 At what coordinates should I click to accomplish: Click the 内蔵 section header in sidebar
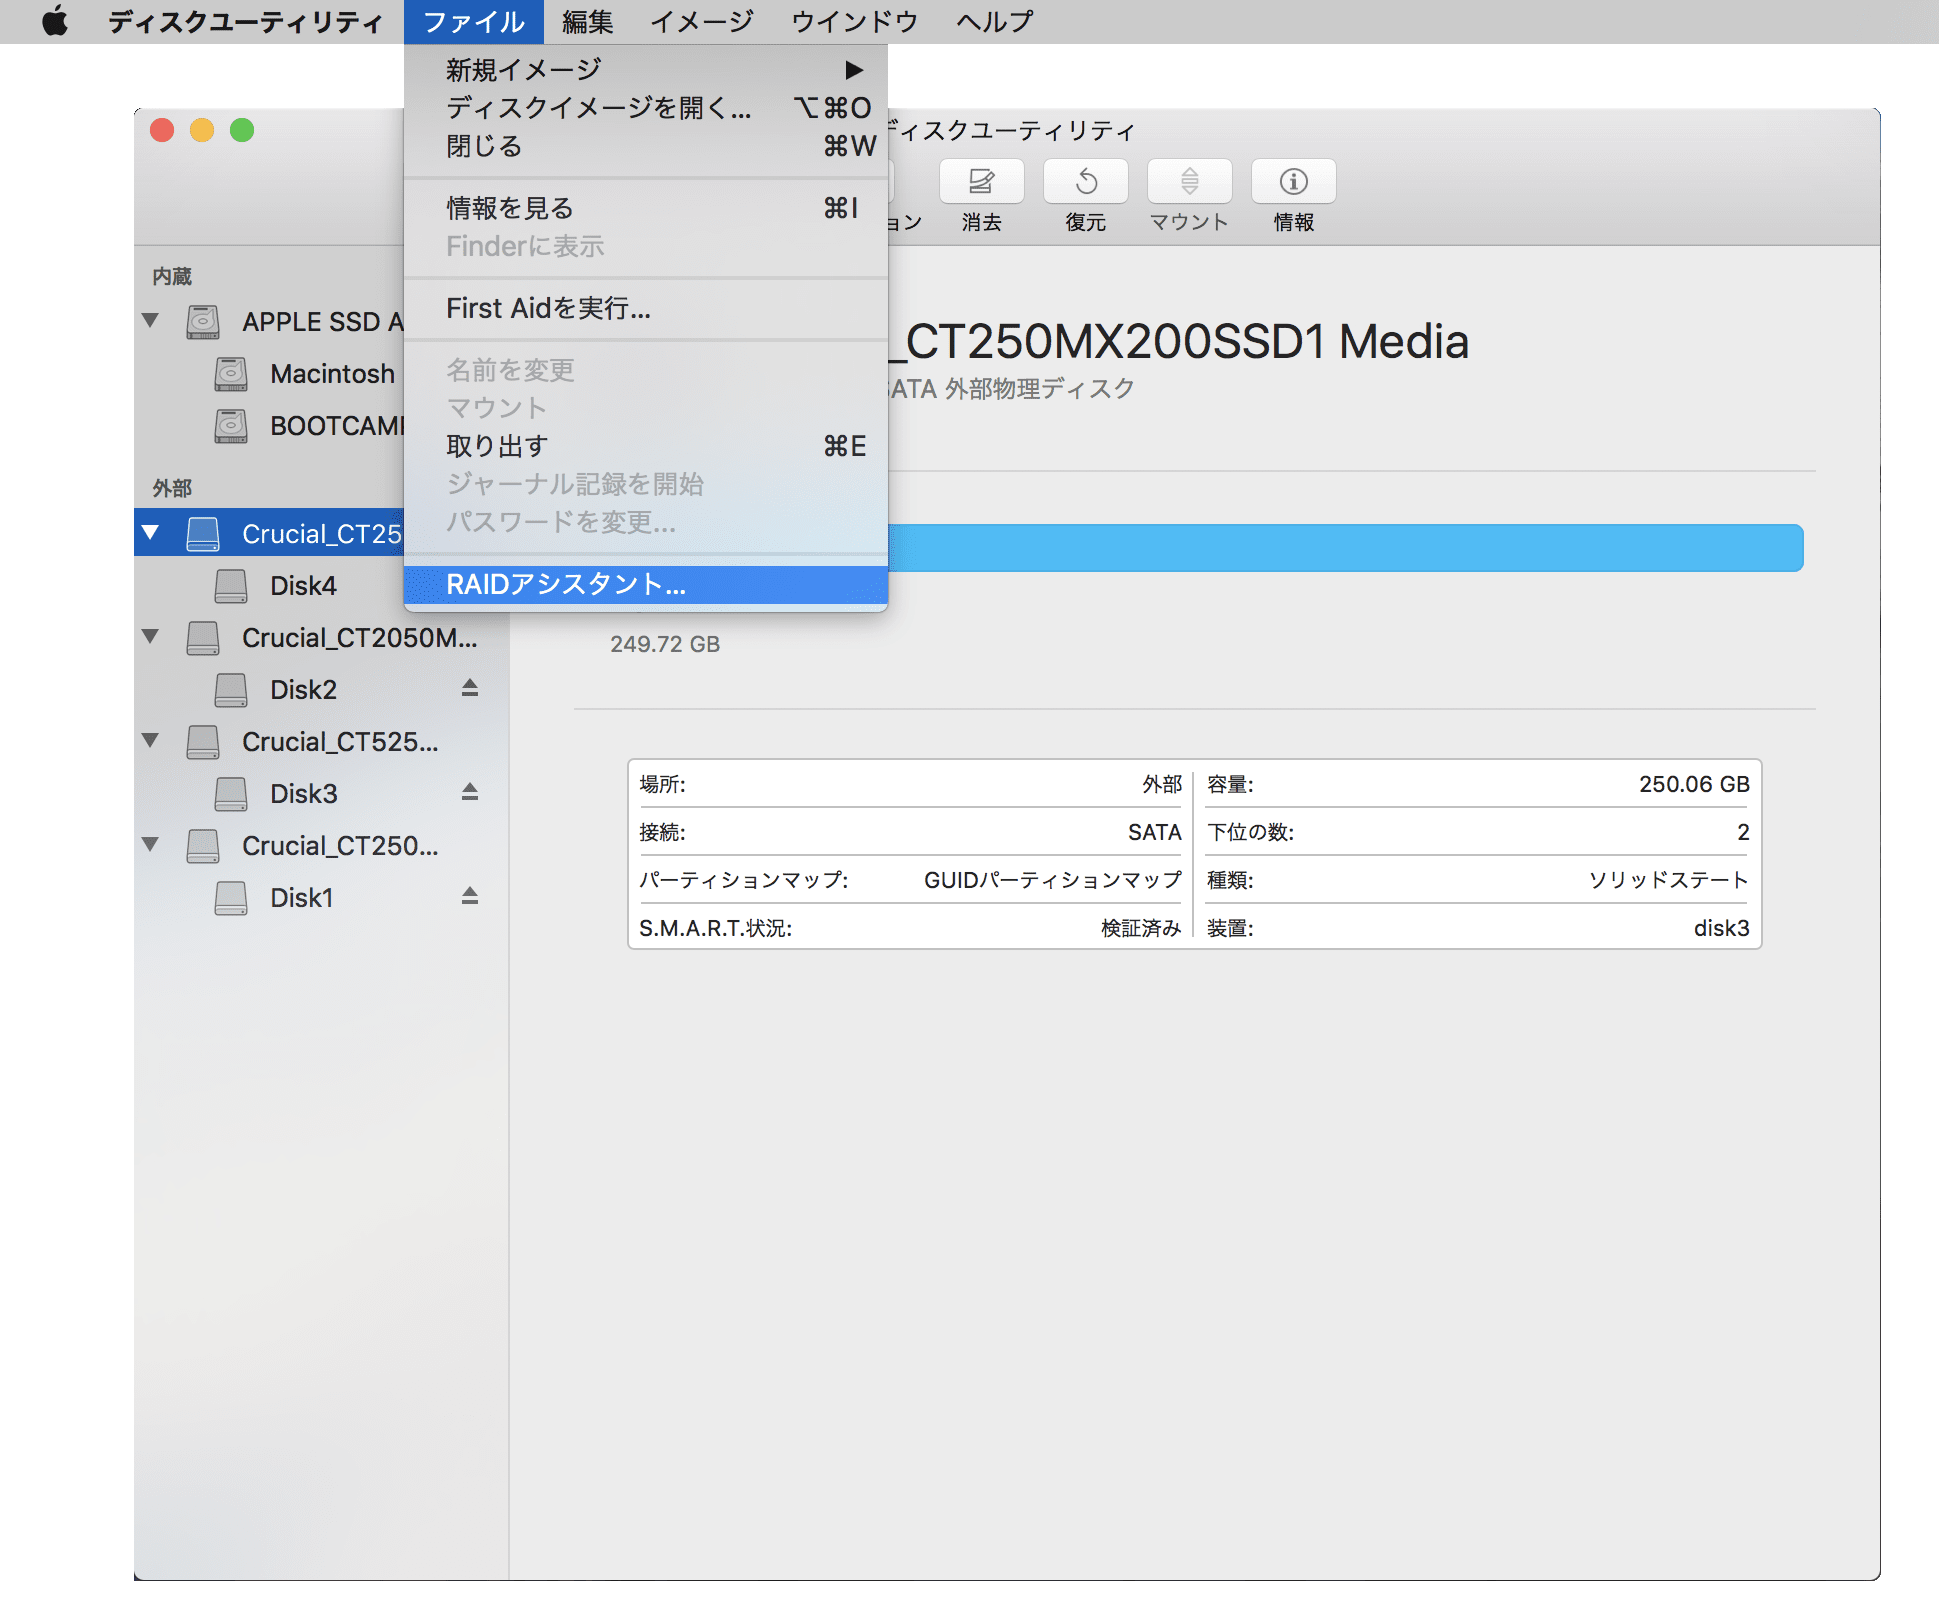(x=172, y=276)
